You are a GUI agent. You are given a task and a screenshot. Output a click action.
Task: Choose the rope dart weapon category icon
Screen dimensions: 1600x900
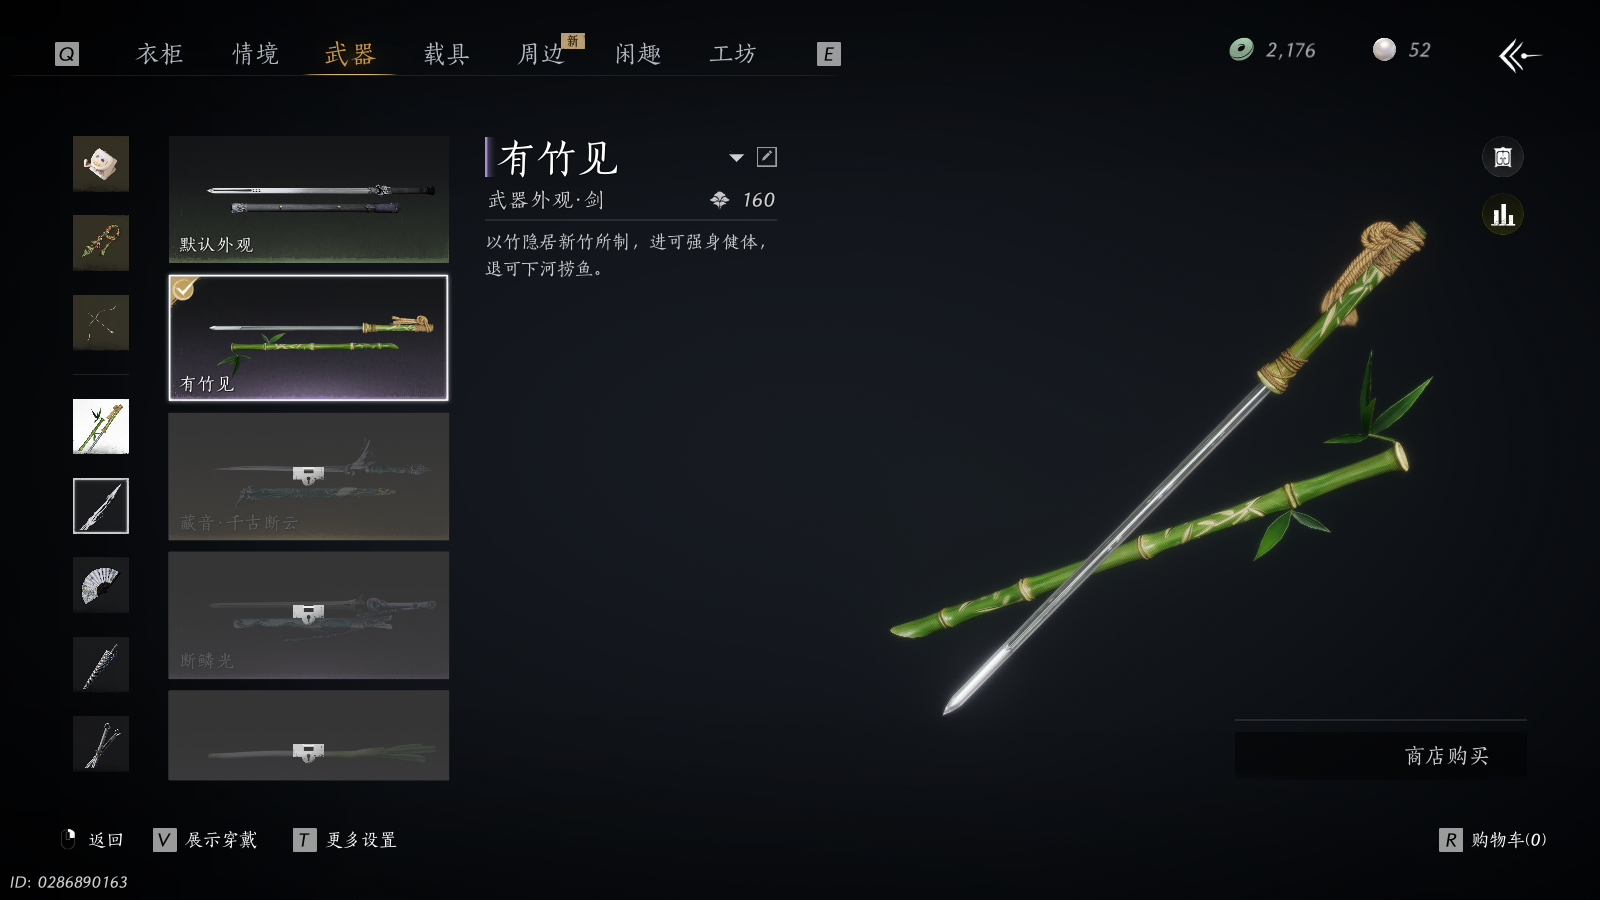point(101,243)
